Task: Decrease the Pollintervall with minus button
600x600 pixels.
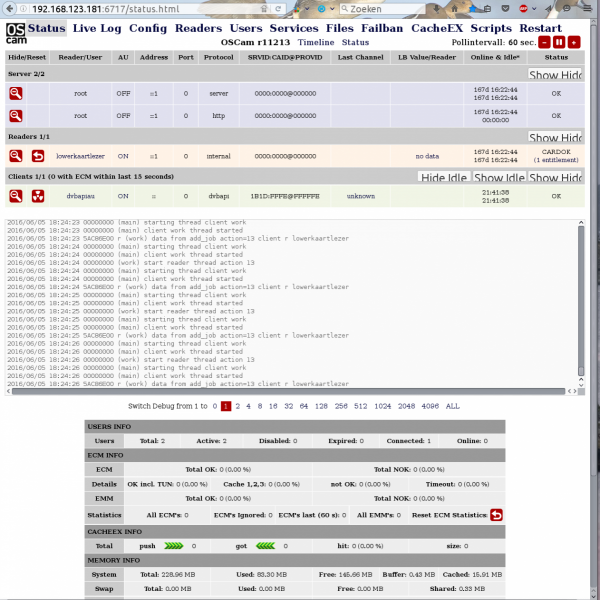Action: 544,43
